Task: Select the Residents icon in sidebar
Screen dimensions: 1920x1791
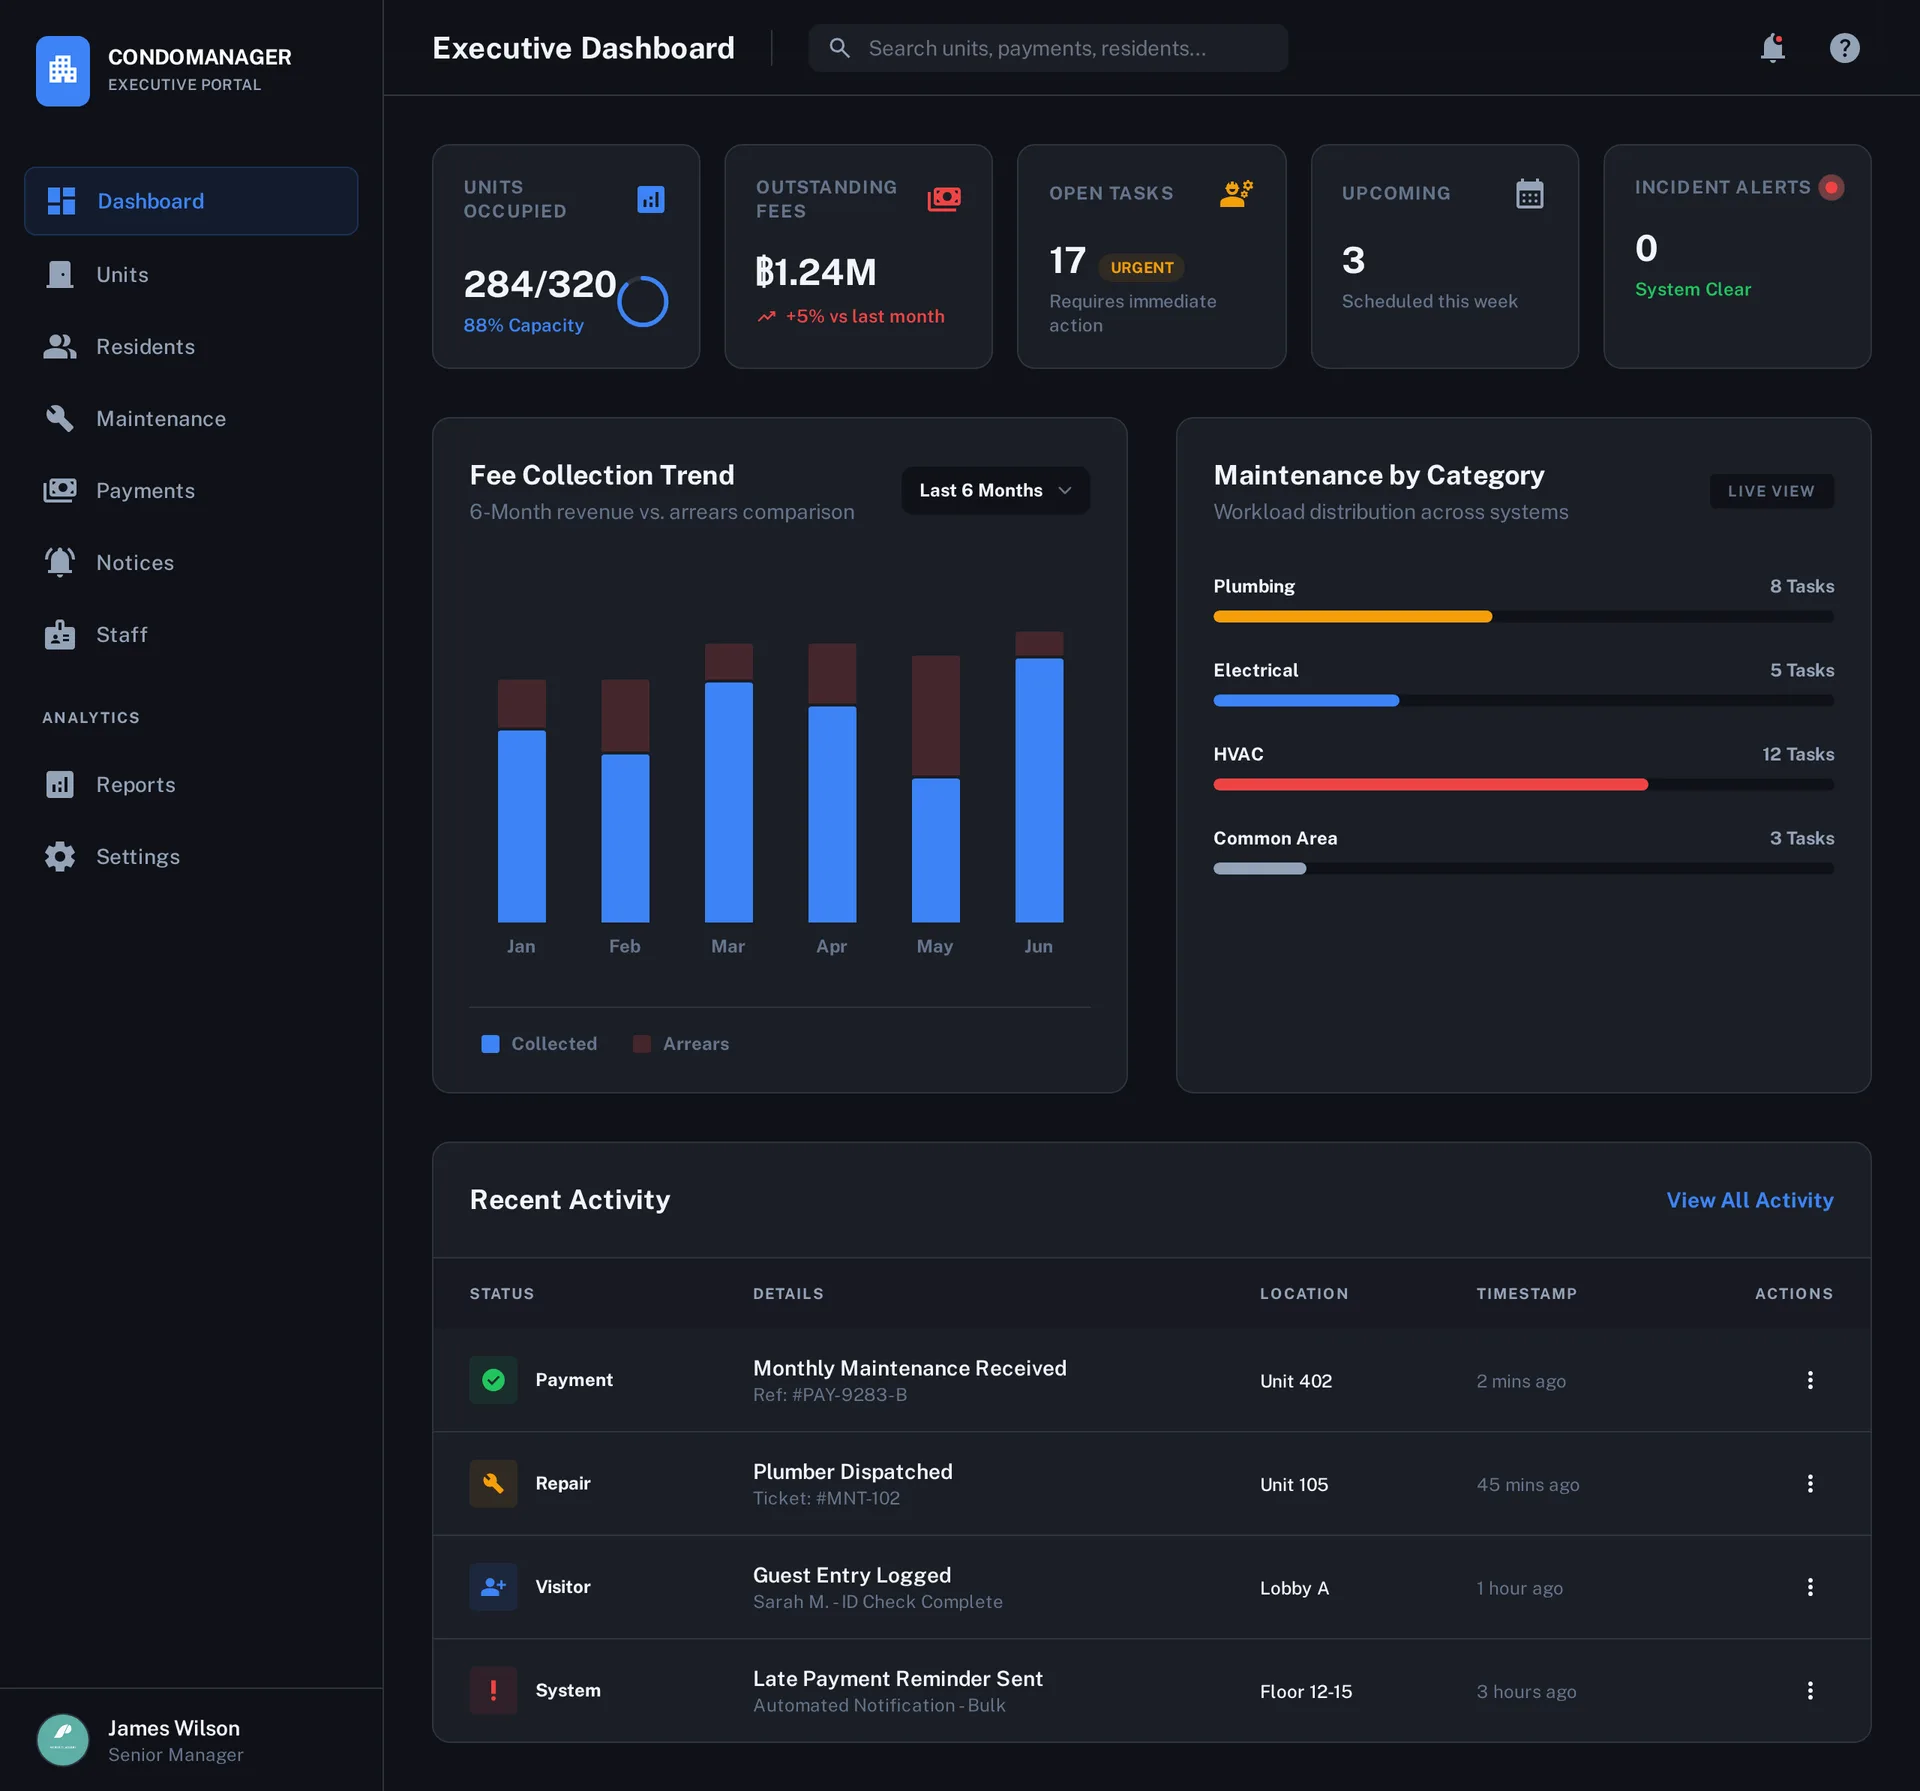Action: tap(60, 346)
